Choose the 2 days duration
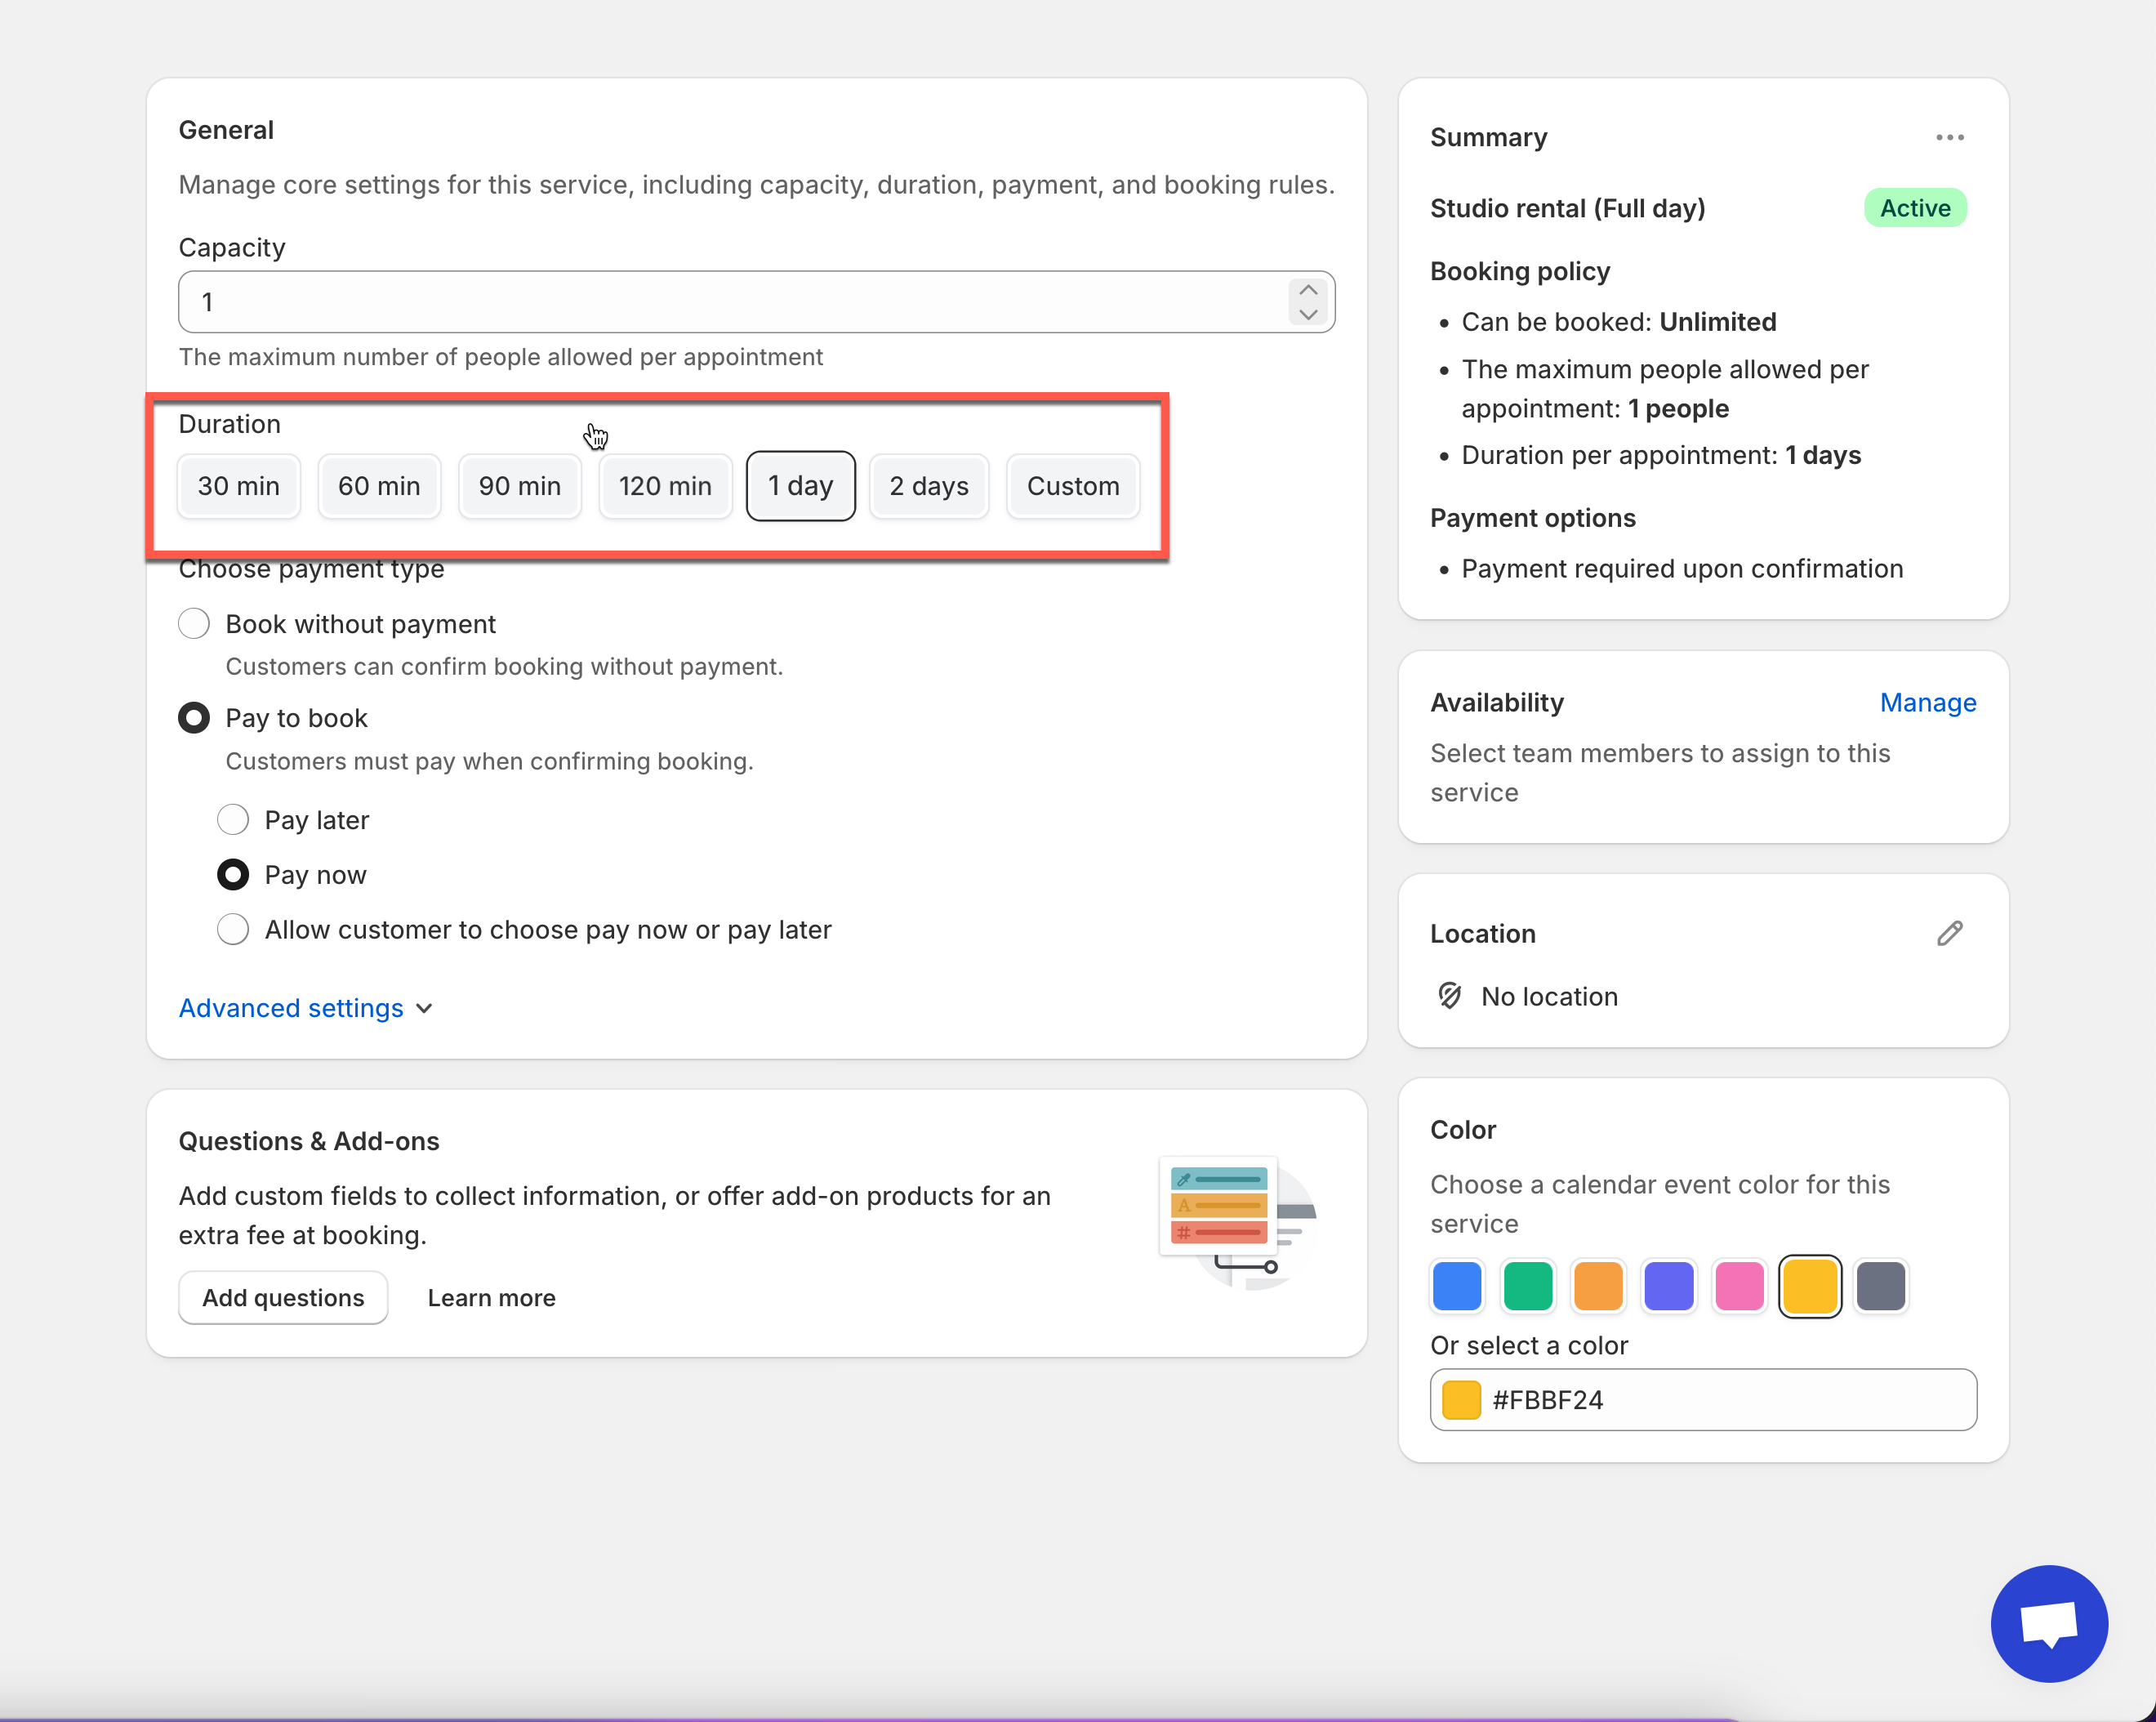The image size is (2156, 1722). pyautogui.click(x=928, y=486)
